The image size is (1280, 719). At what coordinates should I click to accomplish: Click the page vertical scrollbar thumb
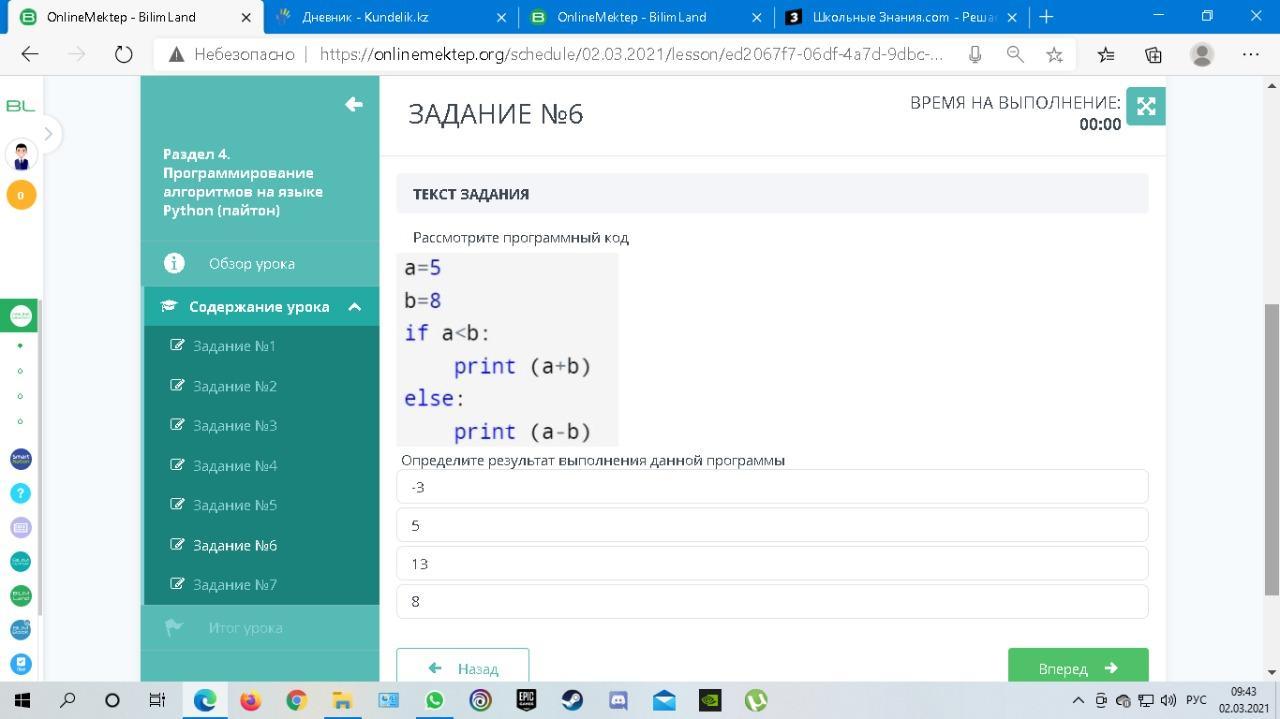tap(1272, 450)
